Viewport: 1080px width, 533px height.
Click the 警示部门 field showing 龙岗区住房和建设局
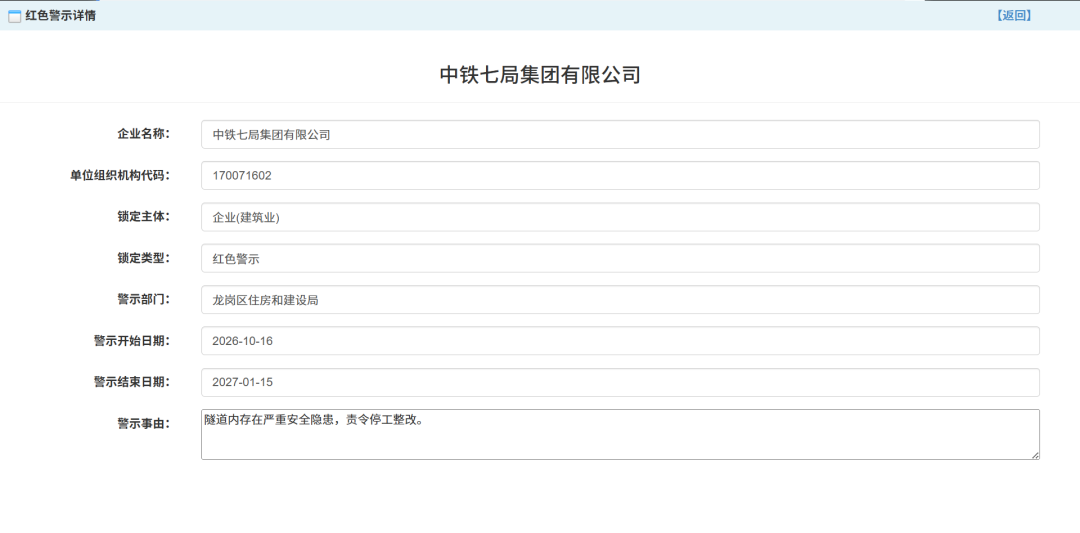click(x=620, y=300)
